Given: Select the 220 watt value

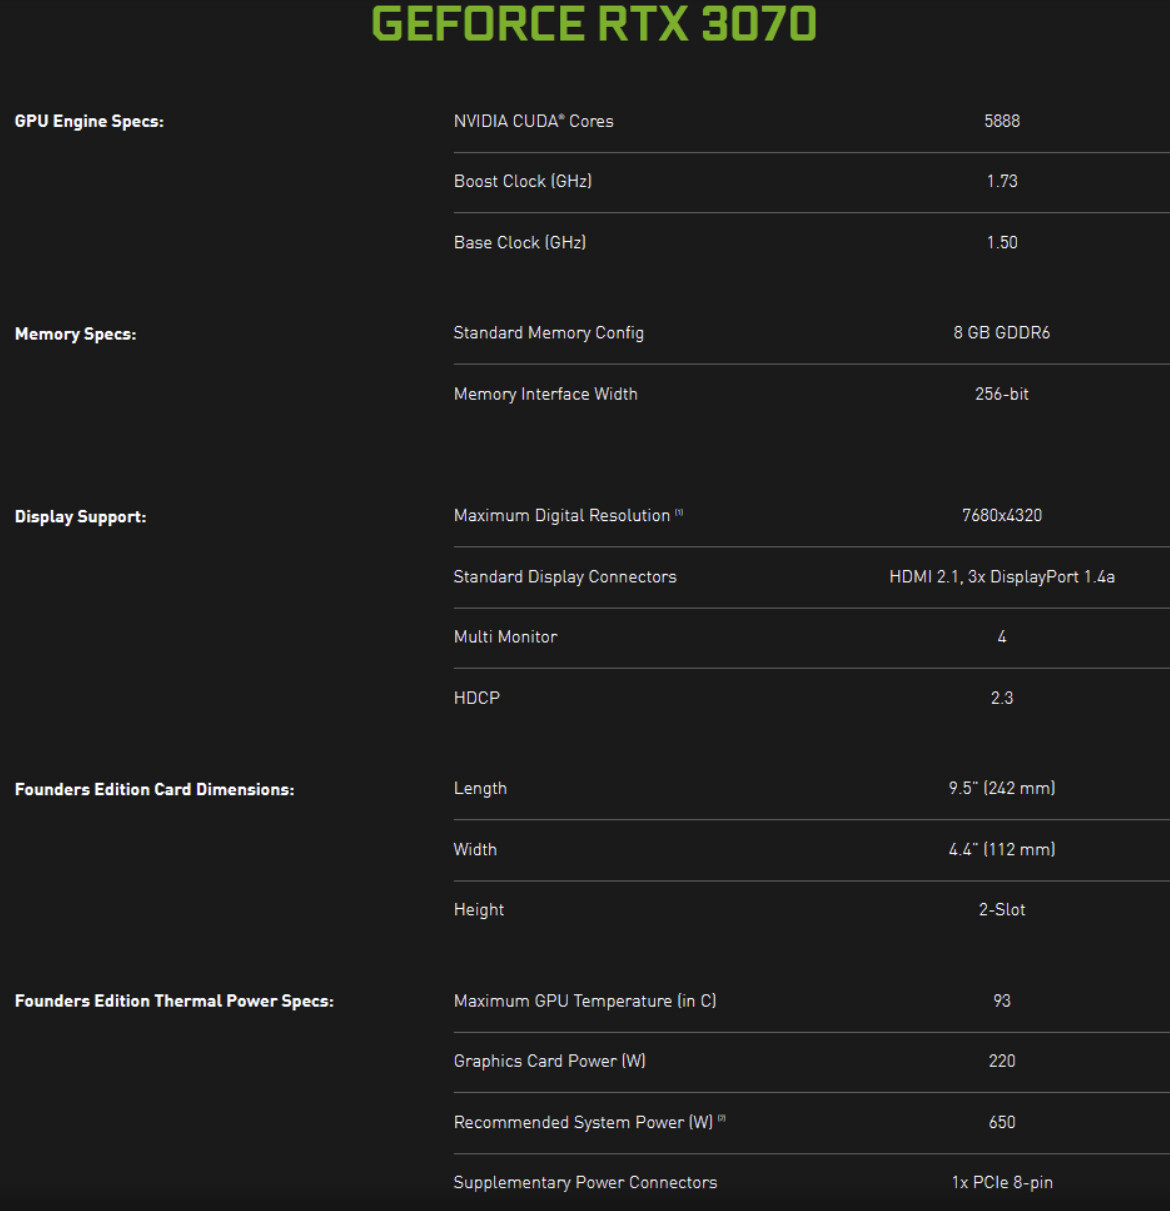Looking at the screenshot, I should 1002,1061.
